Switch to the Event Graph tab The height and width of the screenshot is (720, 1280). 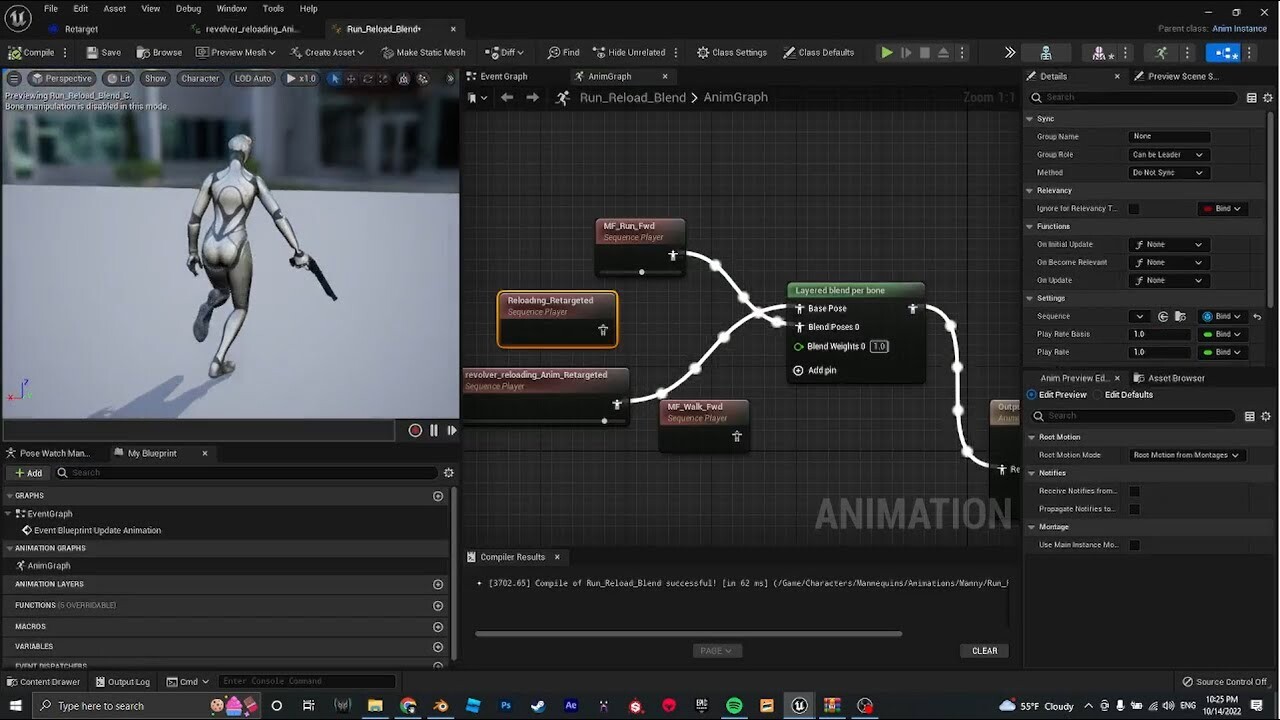[505, 76]
